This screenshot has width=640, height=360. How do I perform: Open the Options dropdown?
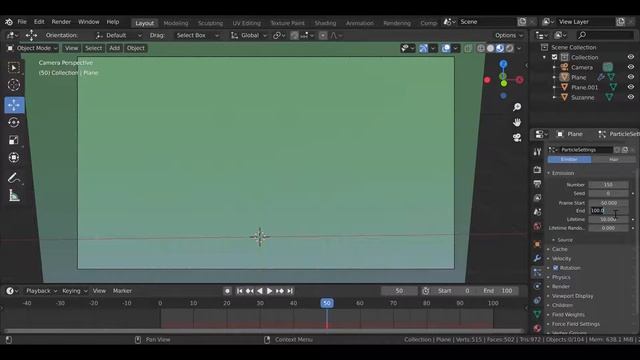pyautogui.click(x=509, y=36)
